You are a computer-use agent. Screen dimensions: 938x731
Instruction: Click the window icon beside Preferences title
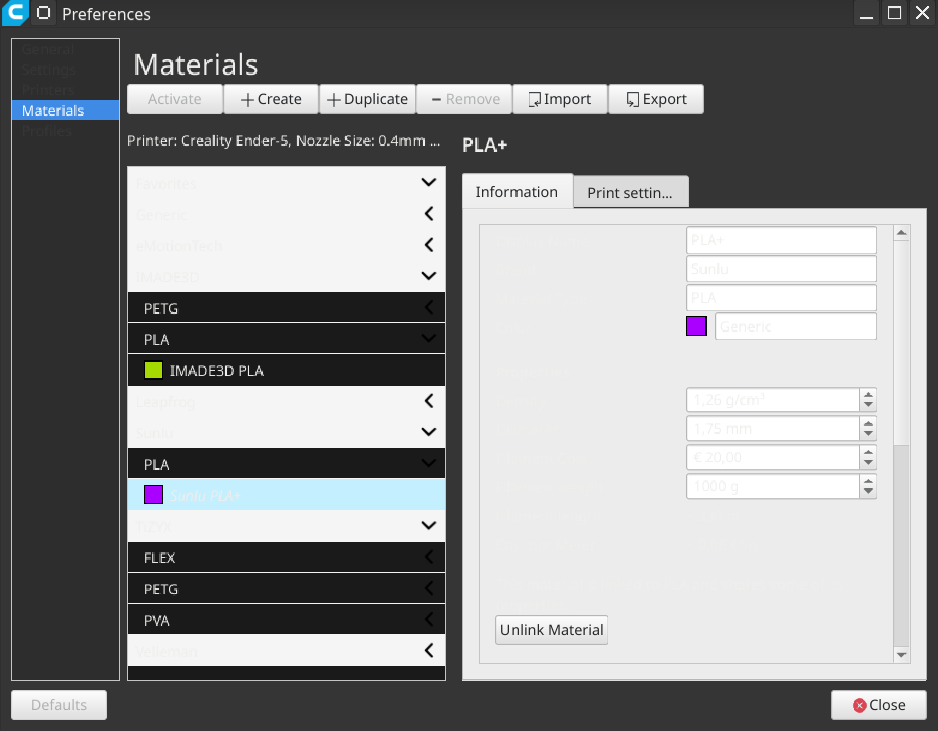point(44,13)
